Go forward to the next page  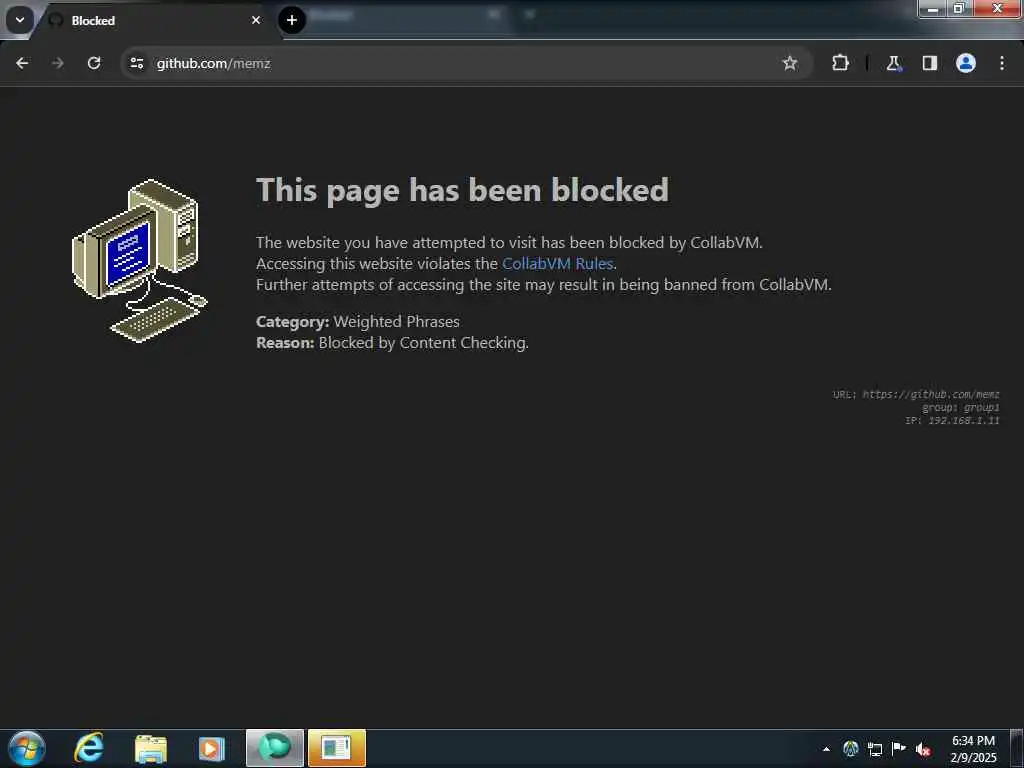point(57,63)
